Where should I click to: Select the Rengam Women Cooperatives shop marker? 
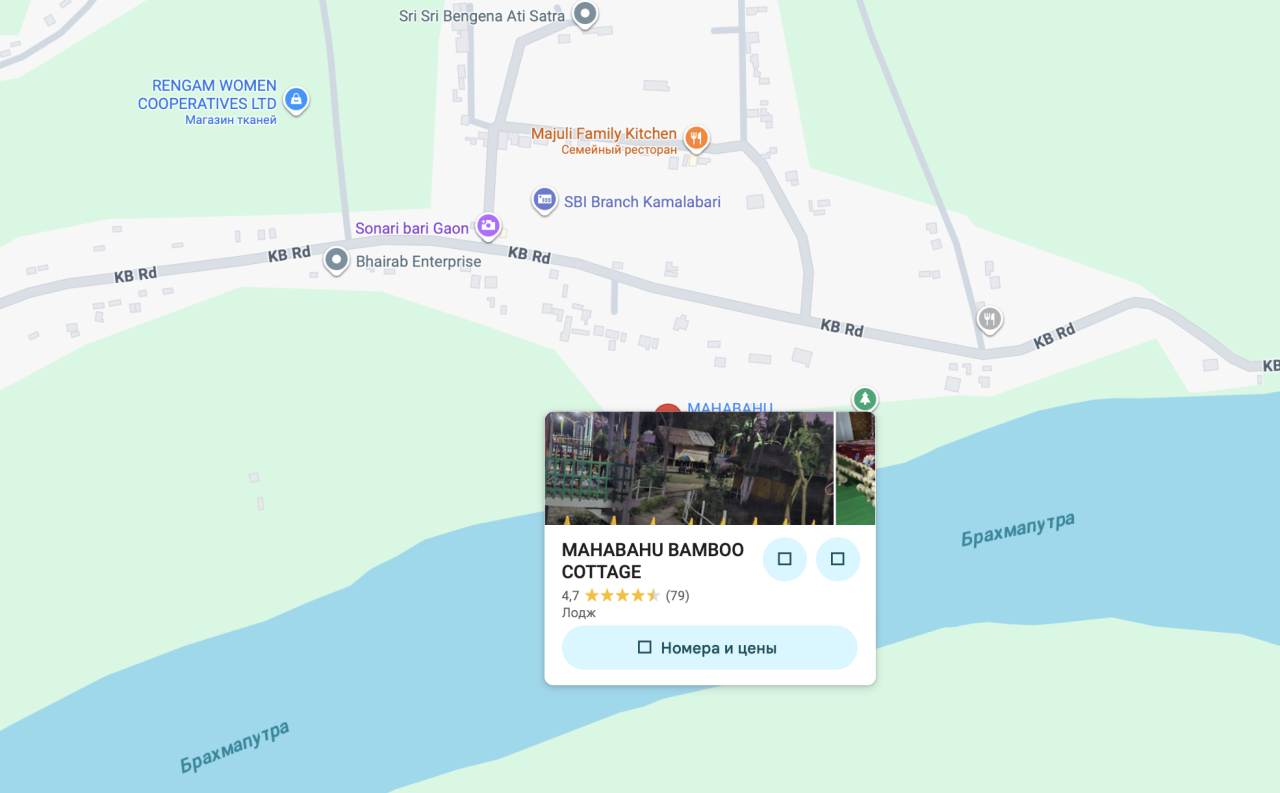(295, 100)
